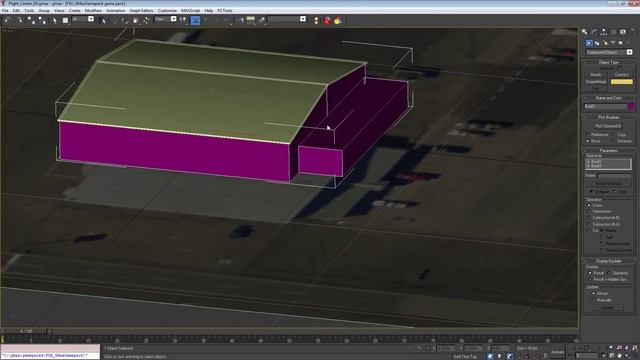Select the Manually update radio
This screenshot has width=640, height=360.
pyautogui.click(x=593, y=300)
